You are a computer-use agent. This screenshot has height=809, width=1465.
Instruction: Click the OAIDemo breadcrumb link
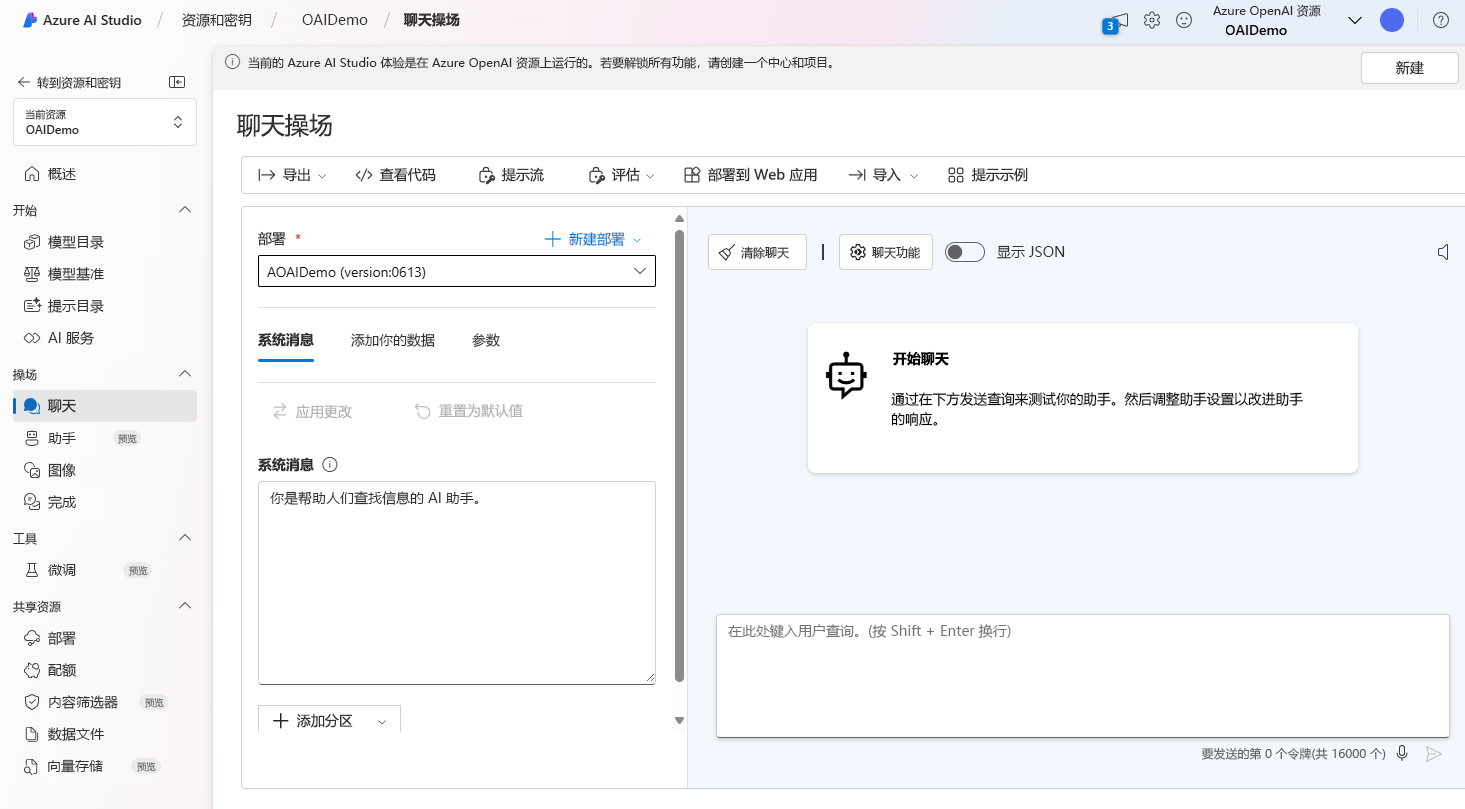[335, 20]
